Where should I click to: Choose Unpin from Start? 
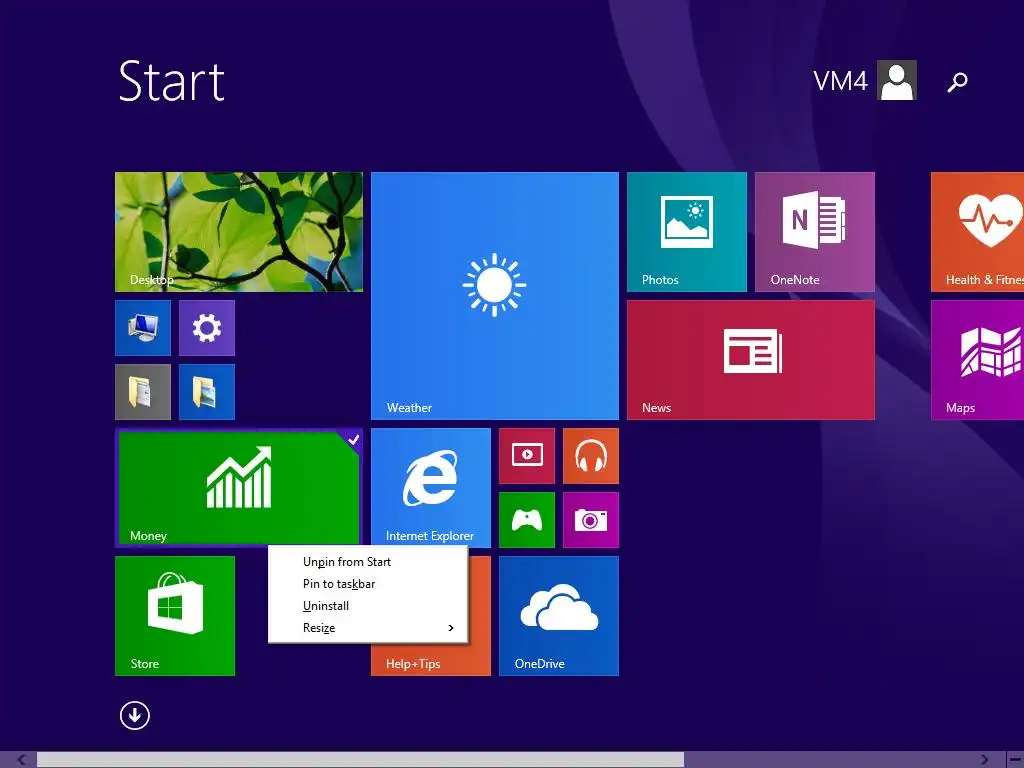pyautogui.click(x=368, y=562)
